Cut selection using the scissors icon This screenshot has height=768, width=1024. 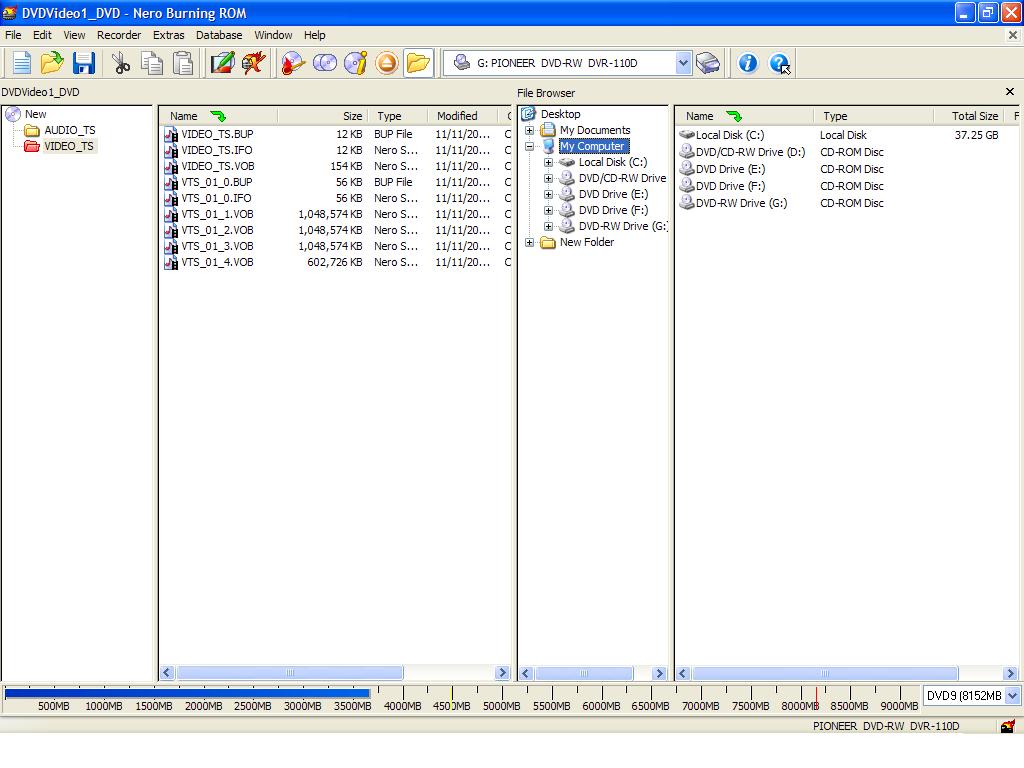pyautogui.click(x=121, y=63)
